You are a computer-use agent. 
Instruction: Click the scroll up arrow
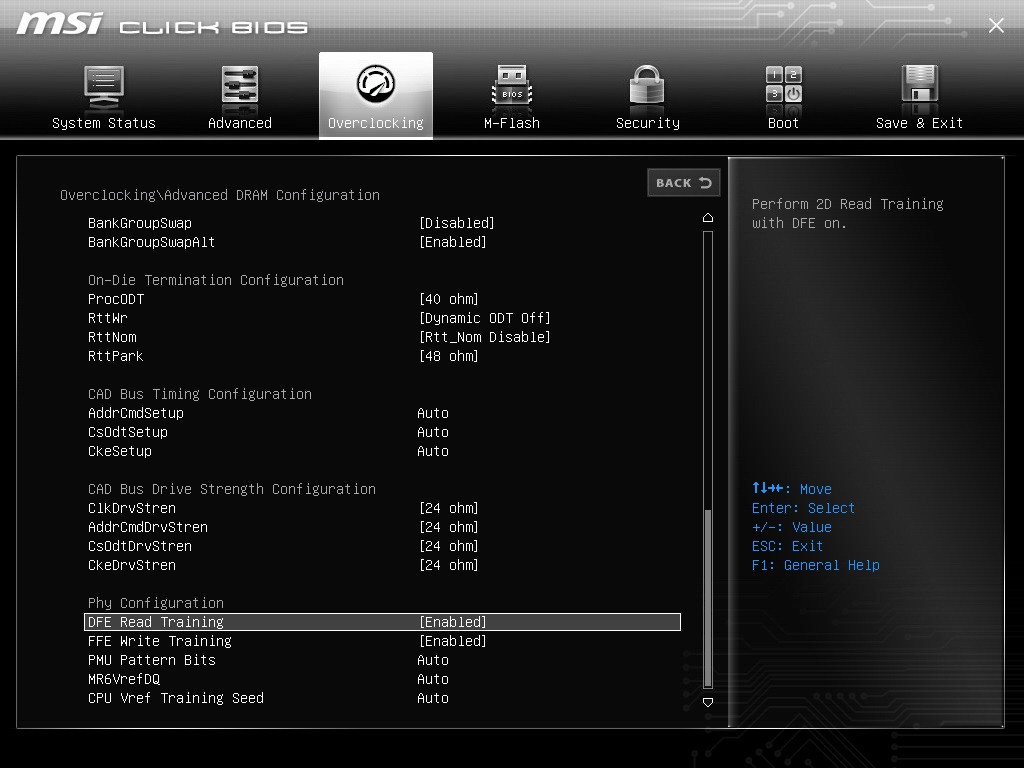(x=708, y=217)
